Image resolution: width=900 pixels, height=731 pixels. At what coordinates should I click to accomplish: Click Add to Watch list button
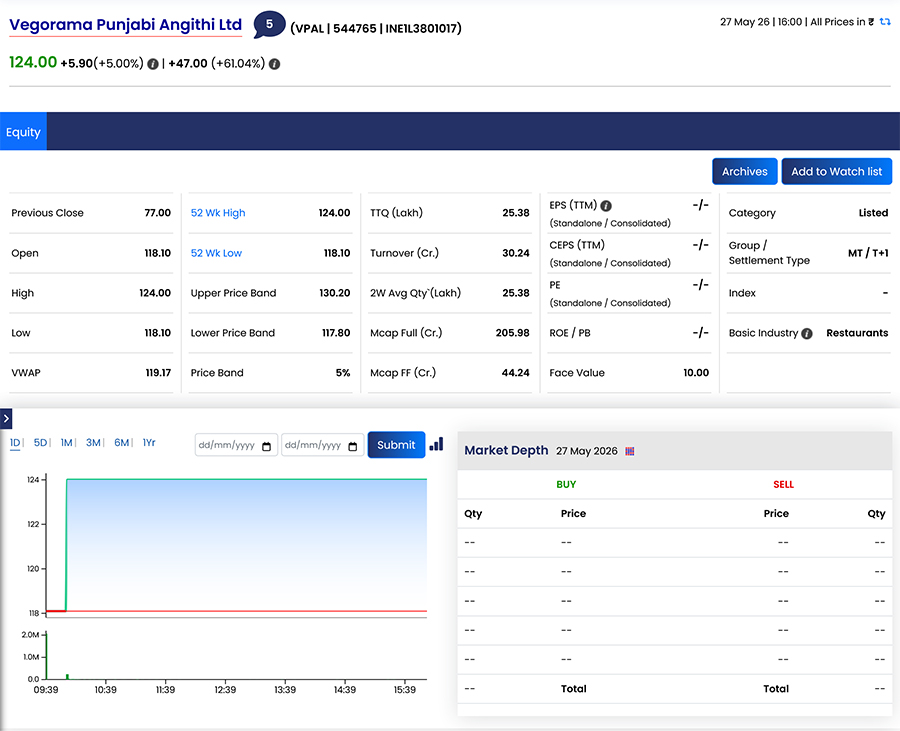(836, 172)
